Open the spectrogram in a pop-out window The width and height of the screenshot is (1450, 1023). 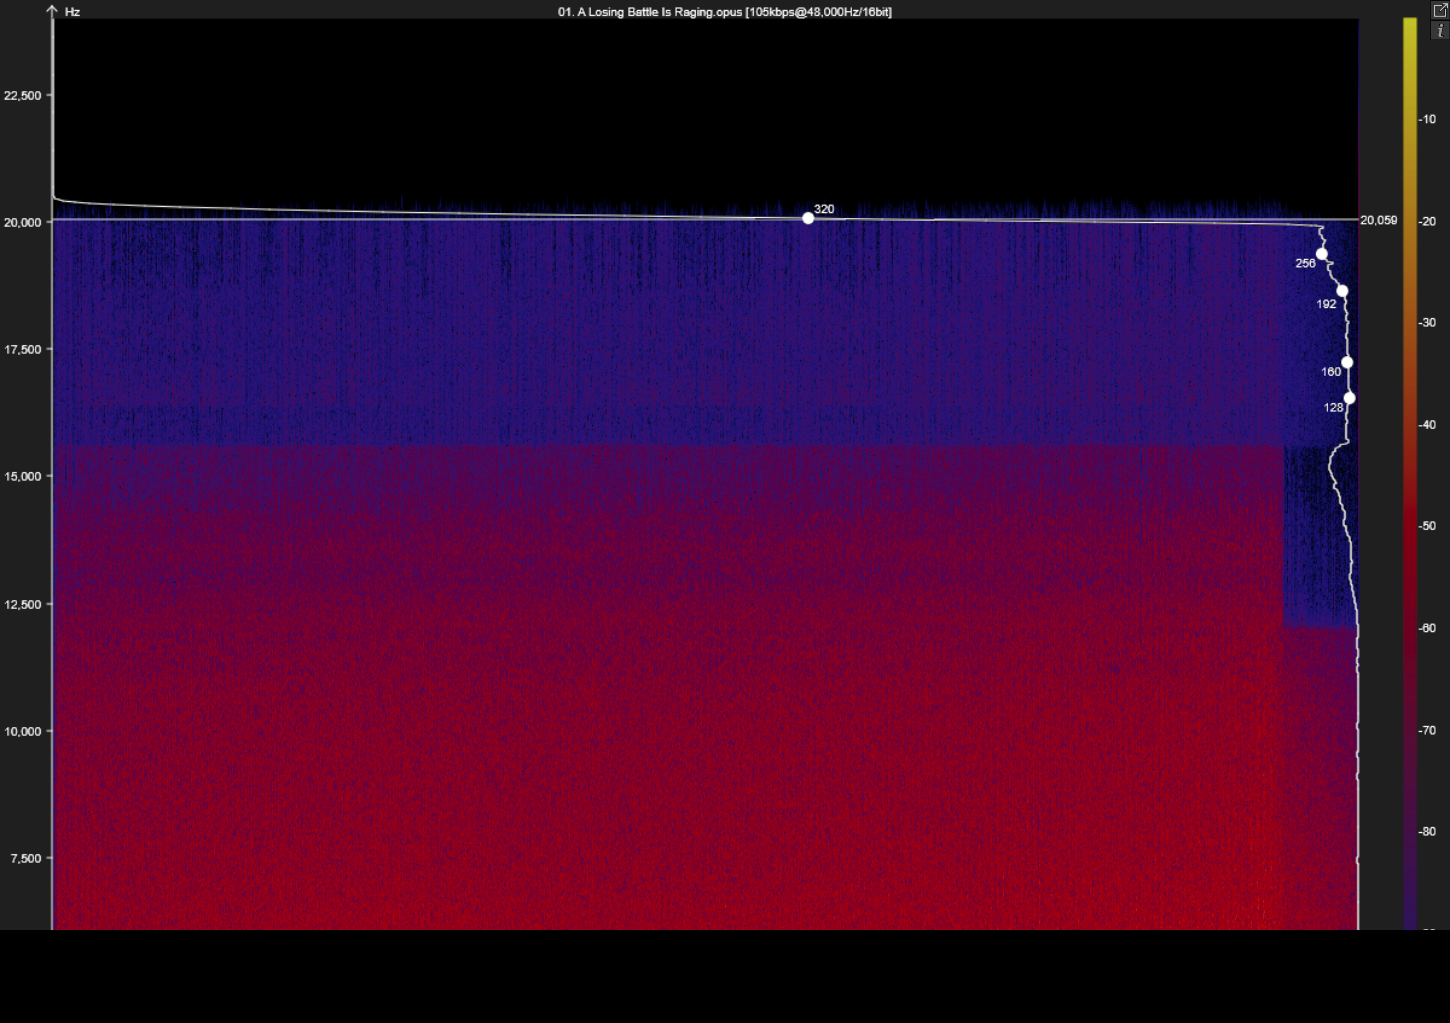click(1440, 10)
